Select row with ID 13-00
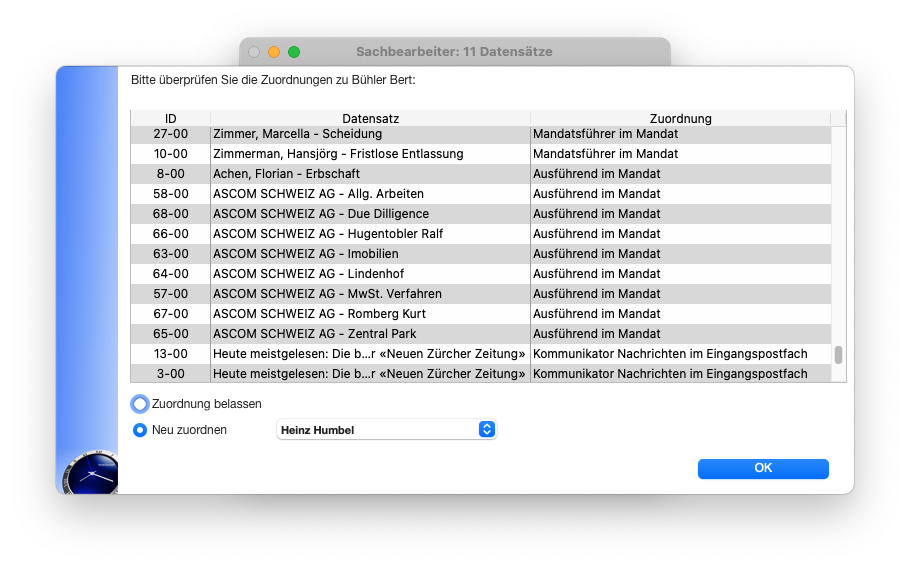This screenshot has height=568, width=910. pos(481,354)
